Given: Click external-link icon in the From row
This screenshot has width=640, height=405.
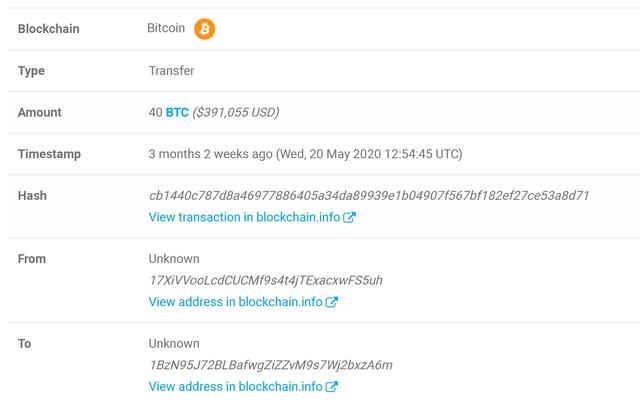Looking at the screenshot, I should click(332, 302).
